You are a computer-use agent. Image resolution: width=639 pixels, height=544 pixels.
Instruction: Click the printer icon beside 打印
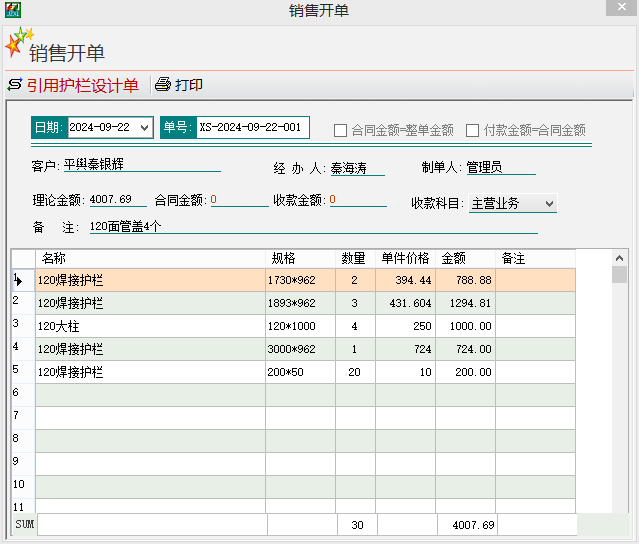(x=163, y=84)
